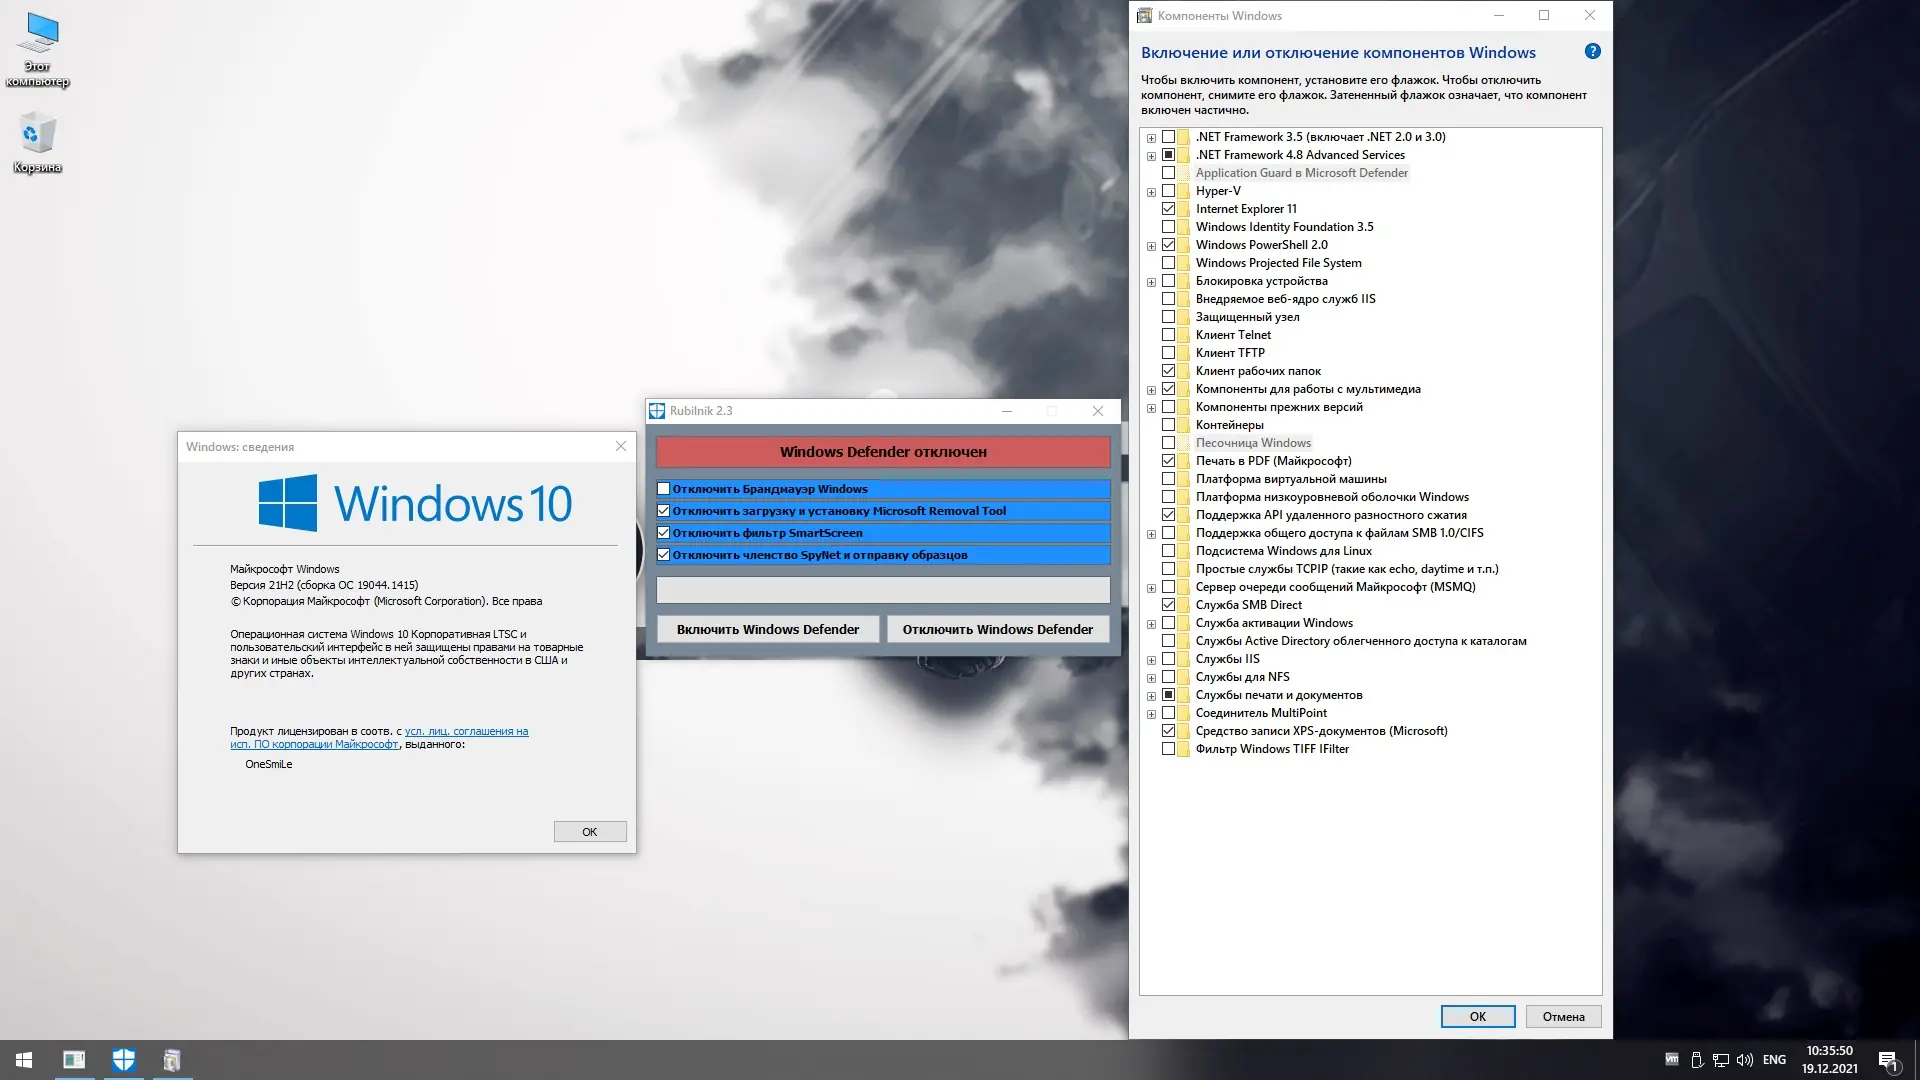The height and width of the screenshot is (1080, 1920).
Task: Check the Telnet Client component box
Action: (x=1168, y=335)
